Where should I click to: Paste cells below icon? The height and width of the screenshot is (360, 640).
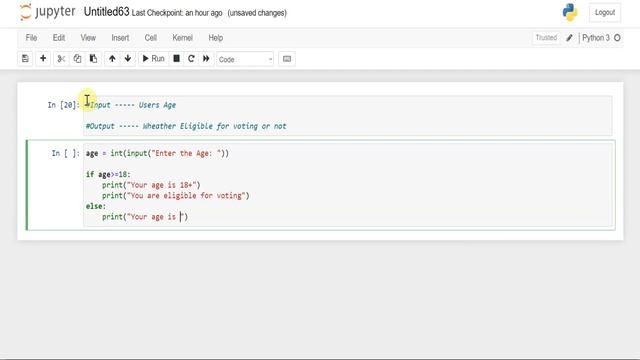93,59
